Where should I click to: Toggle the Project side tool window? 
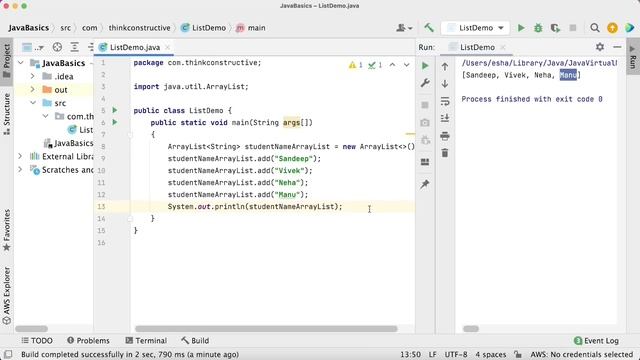7,61
